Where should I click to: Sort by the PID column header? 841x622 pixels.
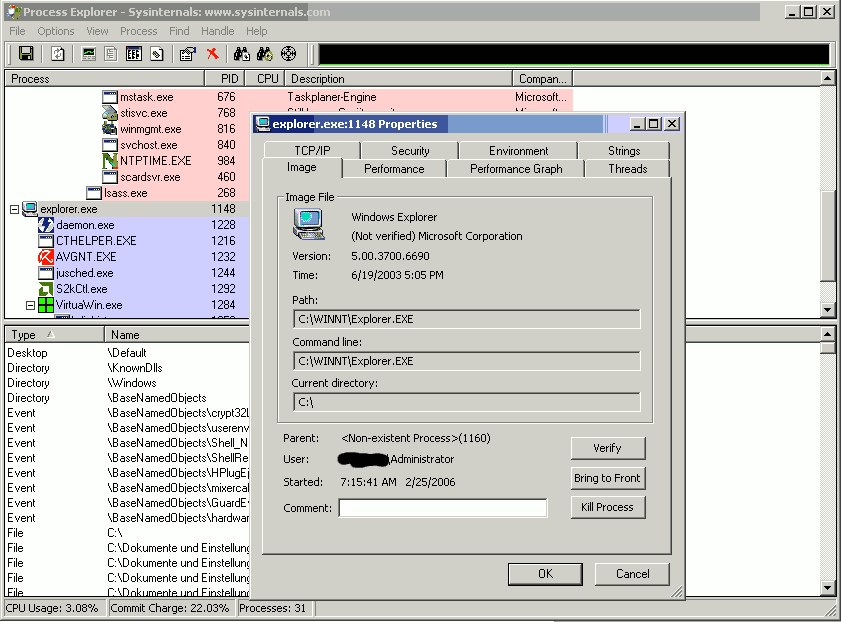point(225,79)
